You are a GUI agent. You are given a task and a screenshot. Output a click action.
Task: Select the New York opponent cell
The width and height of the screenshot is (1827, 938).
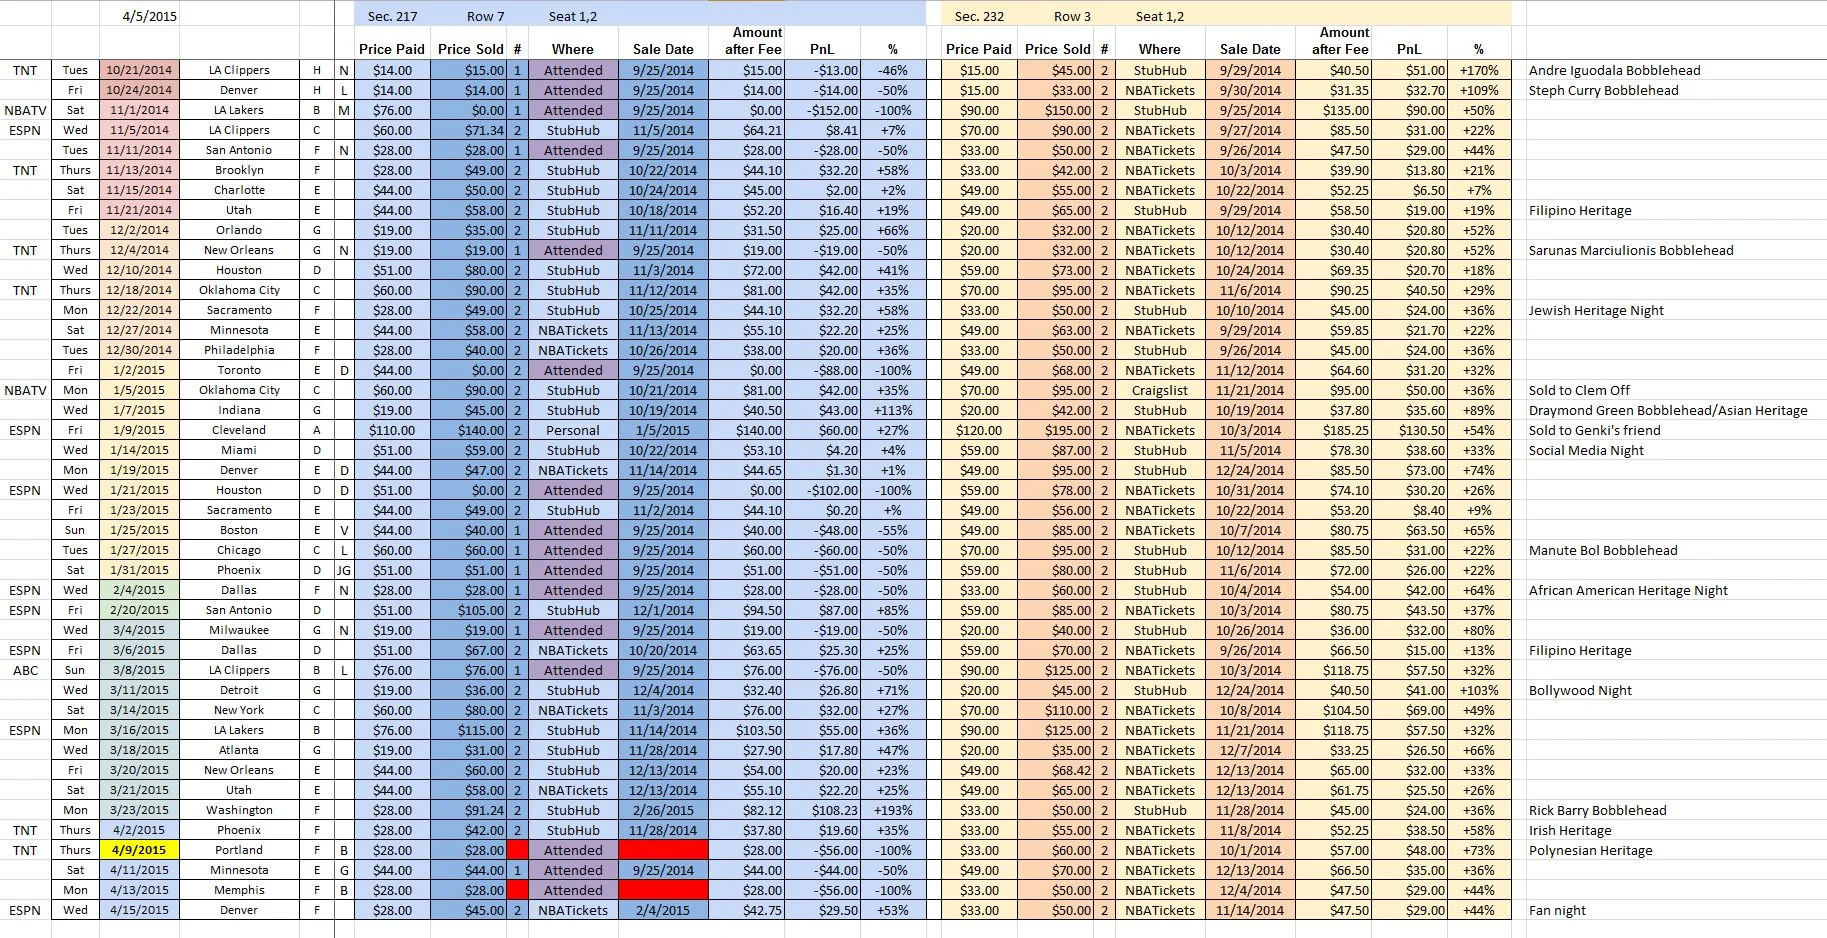pyautogui.click(x=239, y=710)
